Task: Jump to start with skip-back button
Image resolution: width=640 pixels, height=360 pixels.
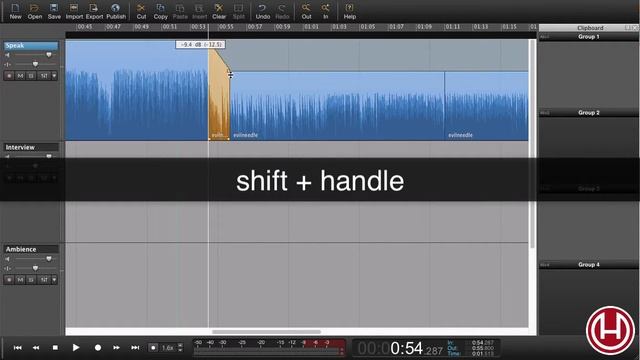Action: pos(18,348)
